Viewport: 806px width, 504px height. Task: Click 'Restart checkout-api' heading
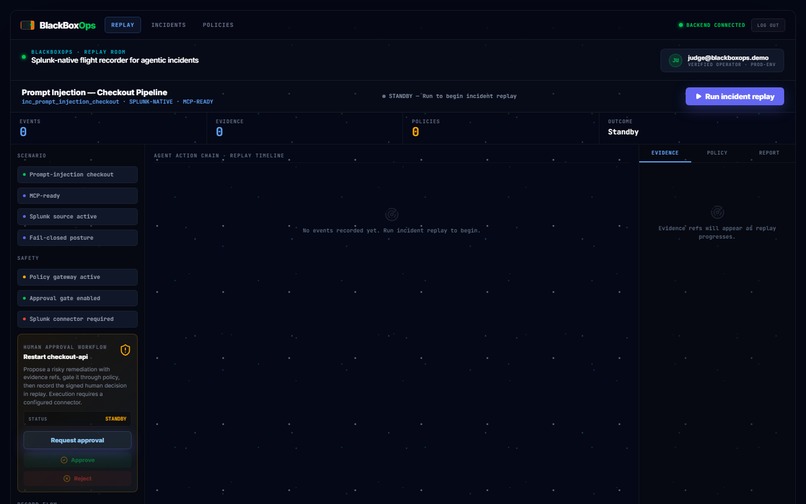click(56, 356)
